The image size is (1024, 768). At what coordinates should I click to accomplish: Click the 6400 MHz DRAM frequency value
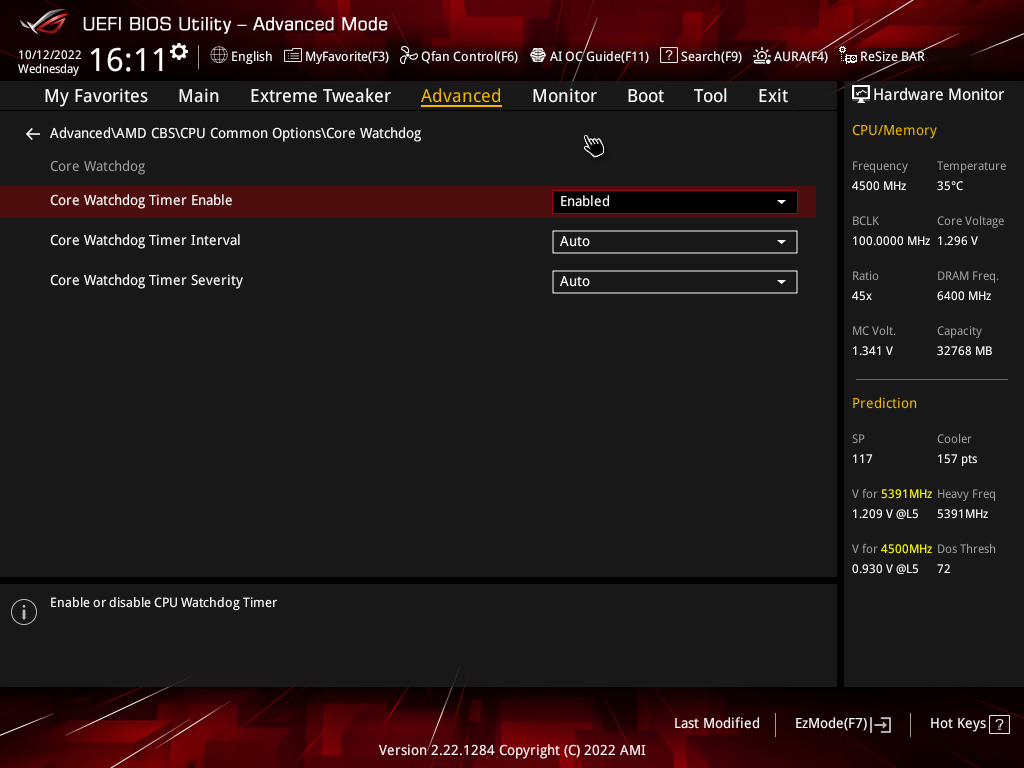[x=964, y=296]
